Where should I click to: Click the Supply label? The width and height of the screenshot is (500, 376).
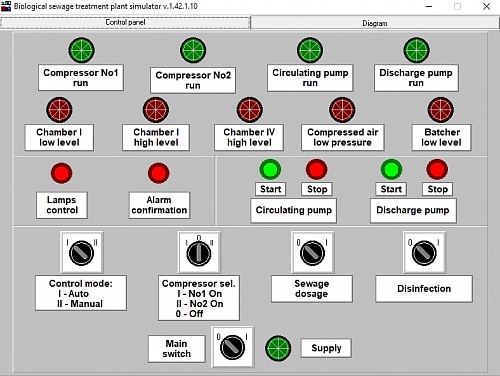(x=326, y=348)
